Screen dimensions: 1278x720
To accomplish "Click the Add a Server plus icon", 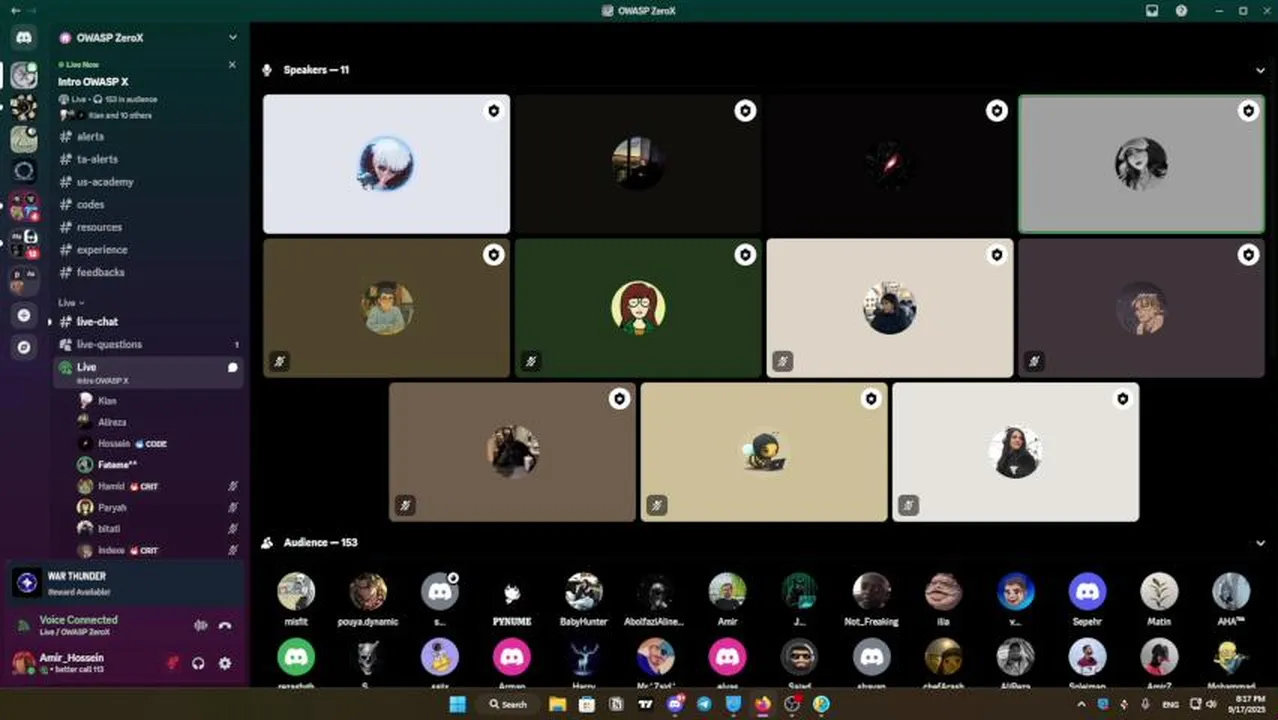I will (x=24, y=315).
